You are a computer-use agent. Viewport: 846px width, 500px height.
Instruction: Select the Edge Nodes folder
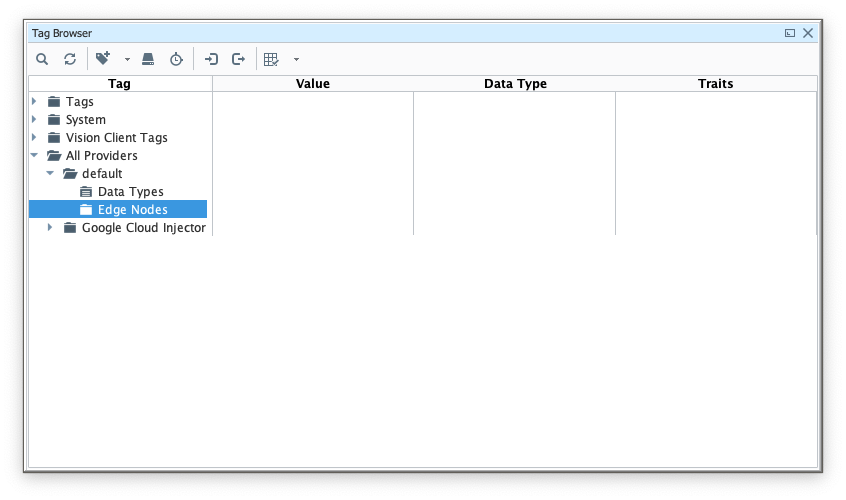click(132, 209)
